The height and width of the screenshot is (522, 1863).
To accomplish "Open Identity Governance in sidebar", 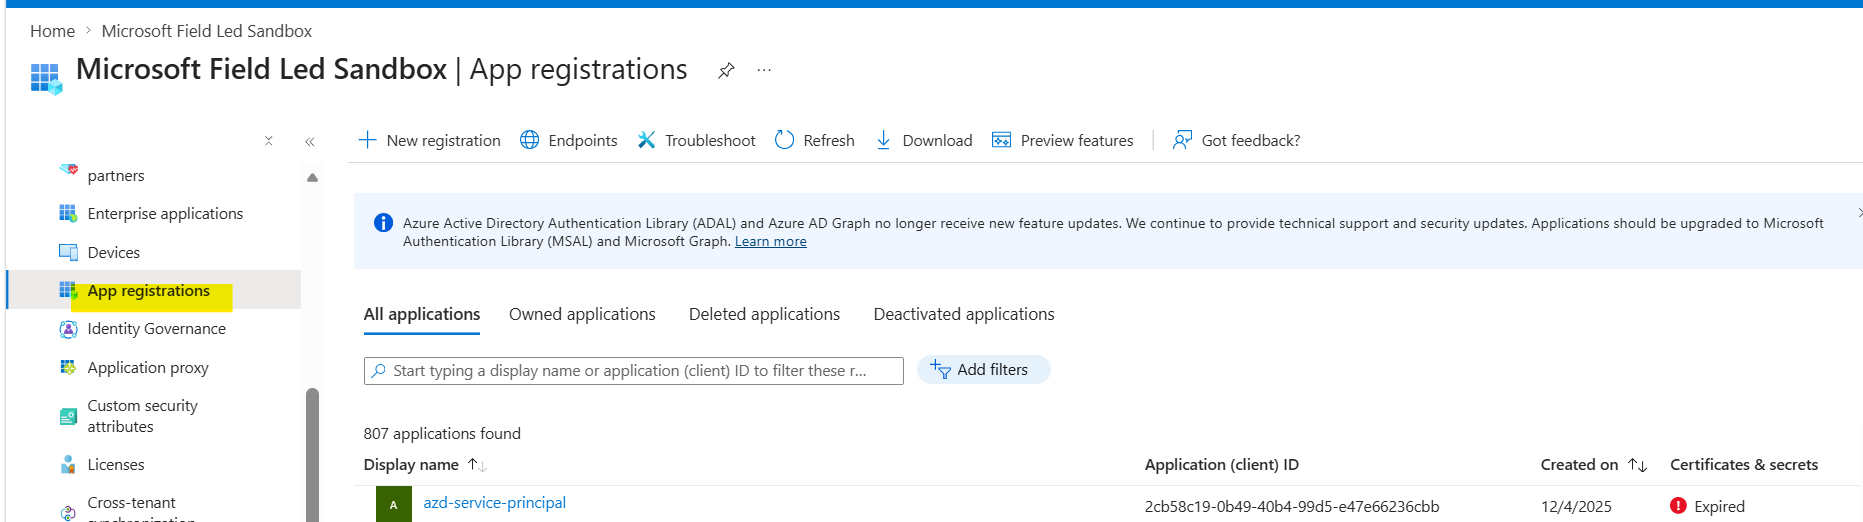I will point(157,329).
